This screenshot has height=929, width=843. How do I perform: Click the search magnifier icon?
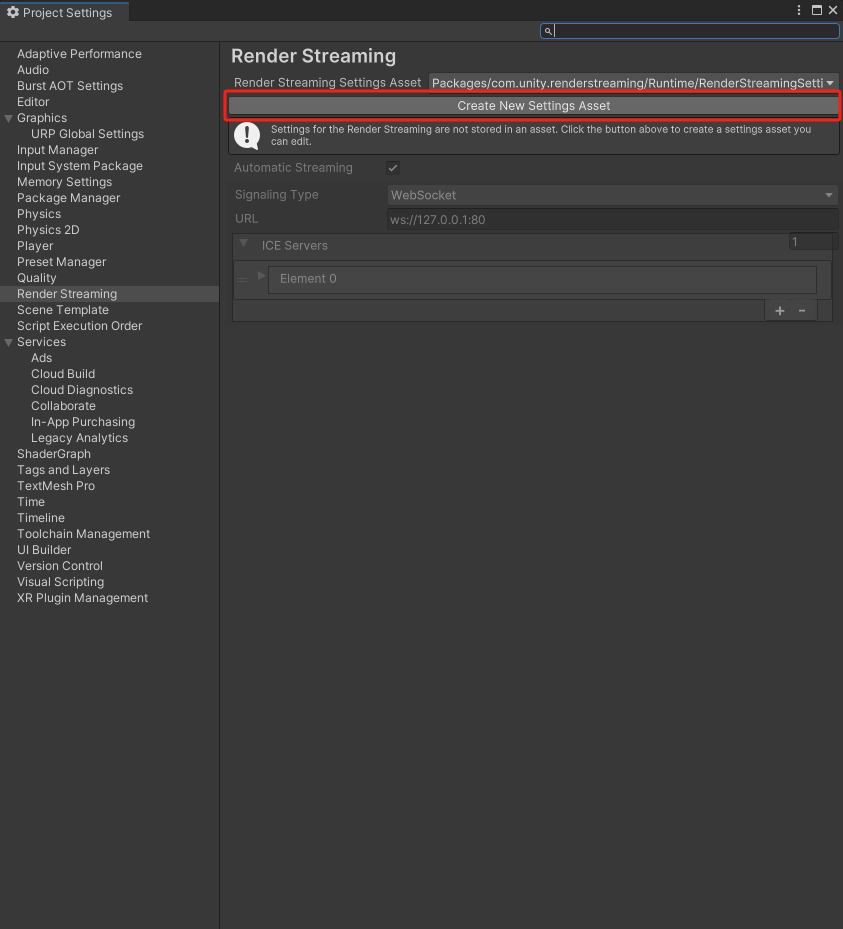click(x=548, y=31)
